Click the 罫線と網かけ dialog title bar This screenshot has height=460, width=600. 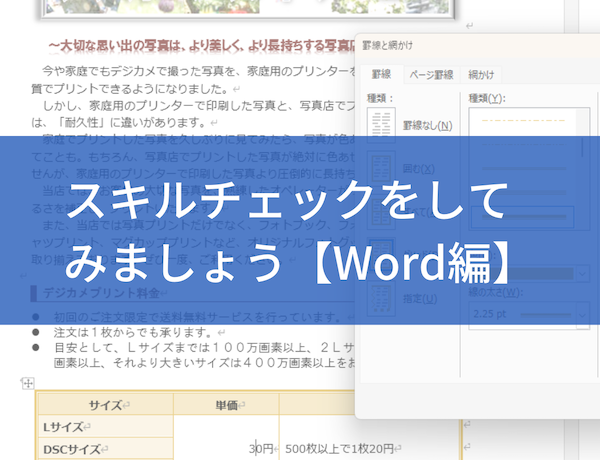(477, 45)
